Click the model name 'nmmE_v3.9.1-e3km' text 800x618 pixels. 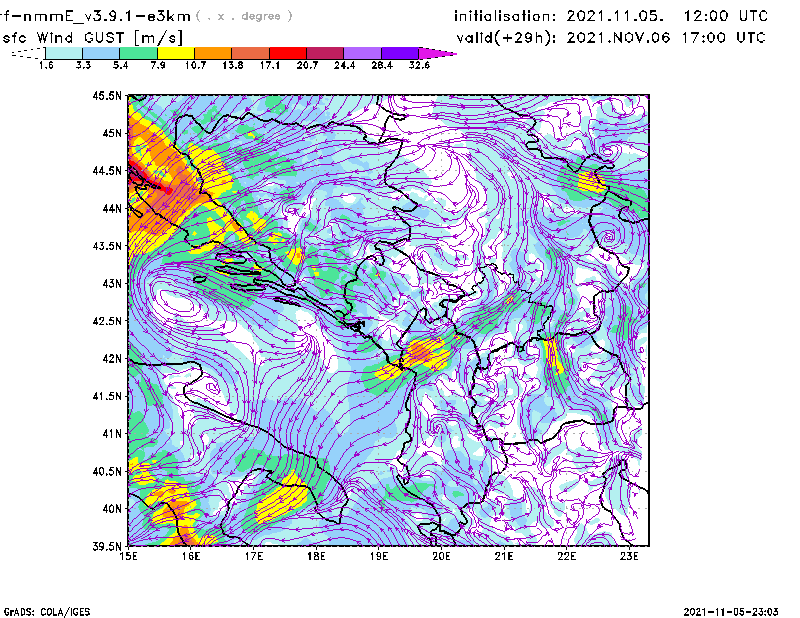(107, 16)
